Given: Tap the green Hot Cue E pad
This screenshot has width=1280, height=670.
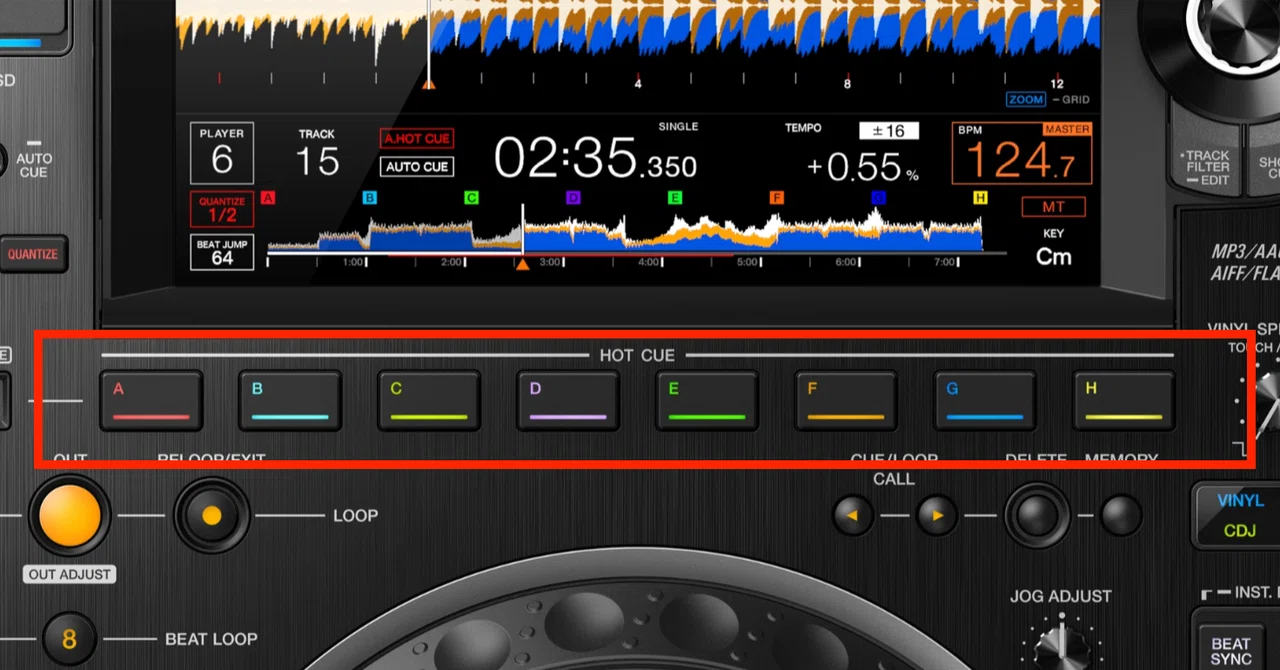Looking at the screenshot, I should click(707, 401).
